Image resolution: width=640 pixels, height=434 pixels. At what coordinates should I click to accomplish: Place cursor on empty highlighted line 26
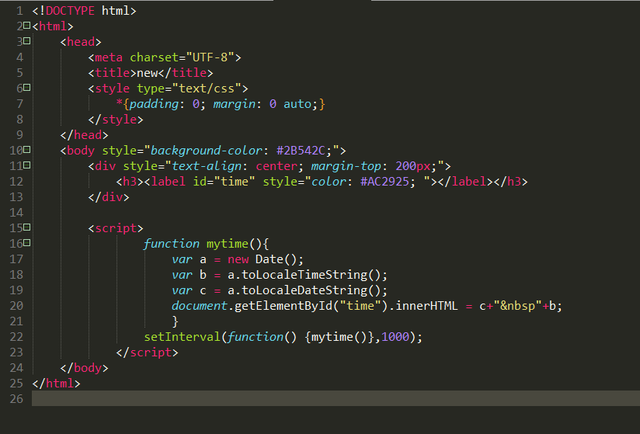click(336, 398)
